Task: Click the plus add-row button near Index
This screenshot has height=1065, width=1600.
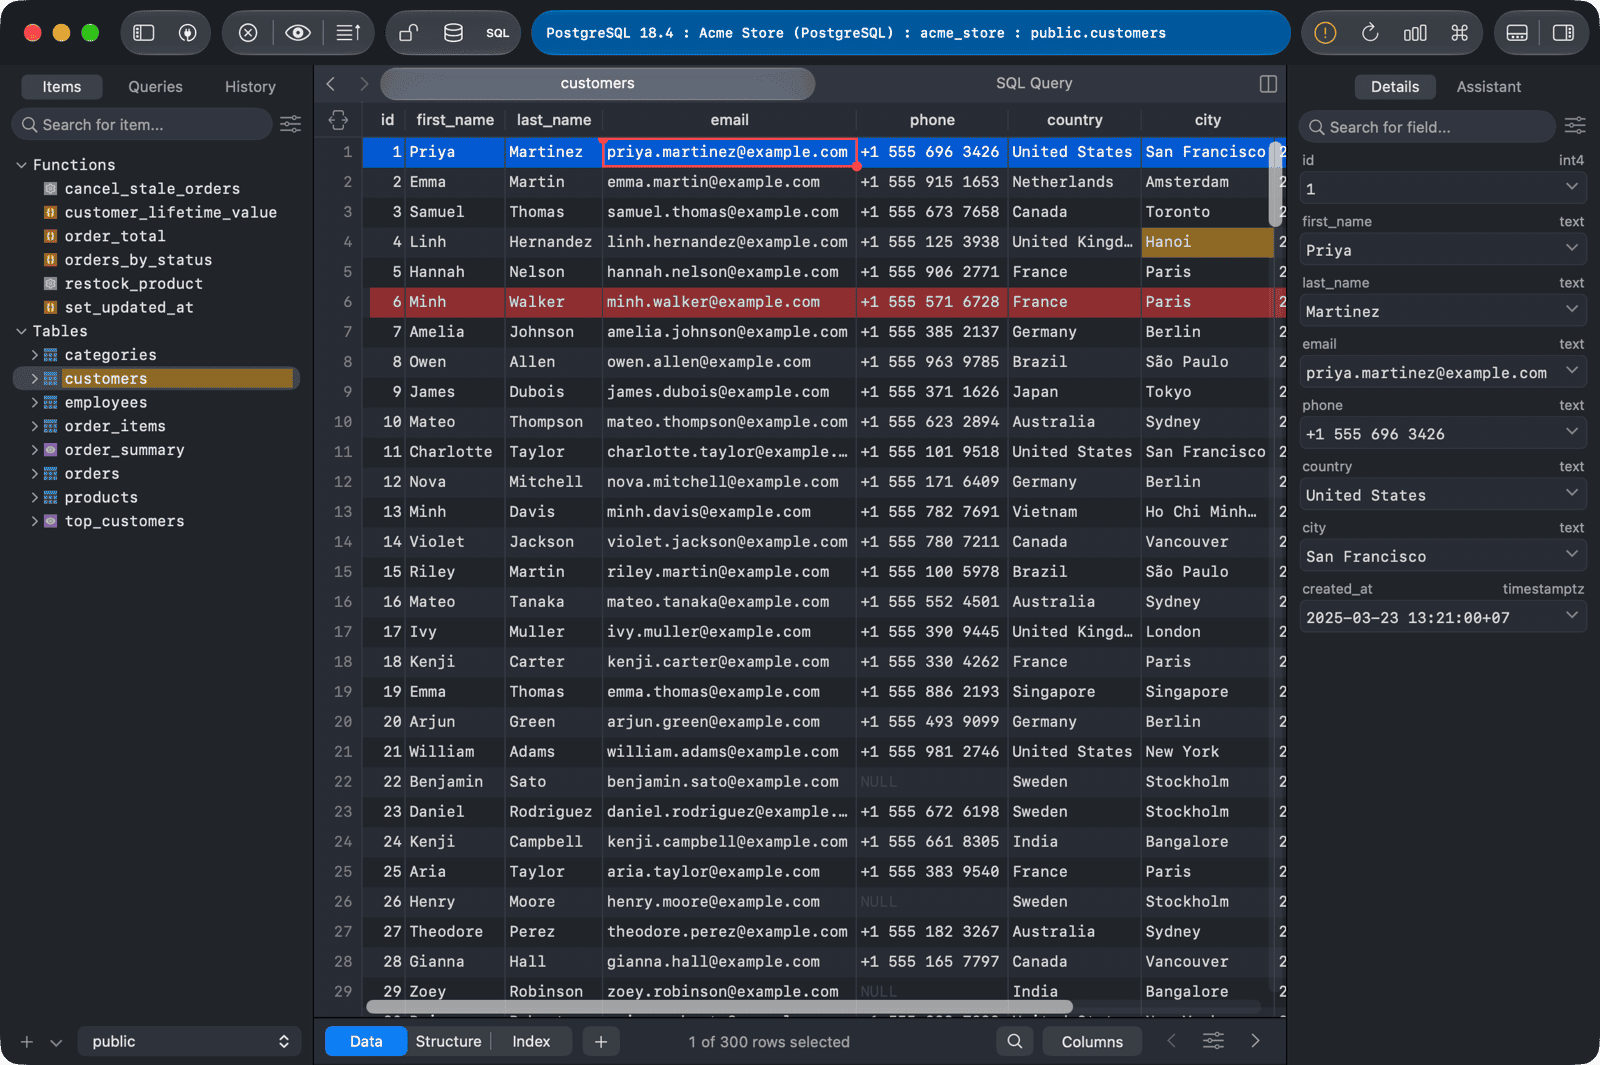Action: coord(600,1041)
